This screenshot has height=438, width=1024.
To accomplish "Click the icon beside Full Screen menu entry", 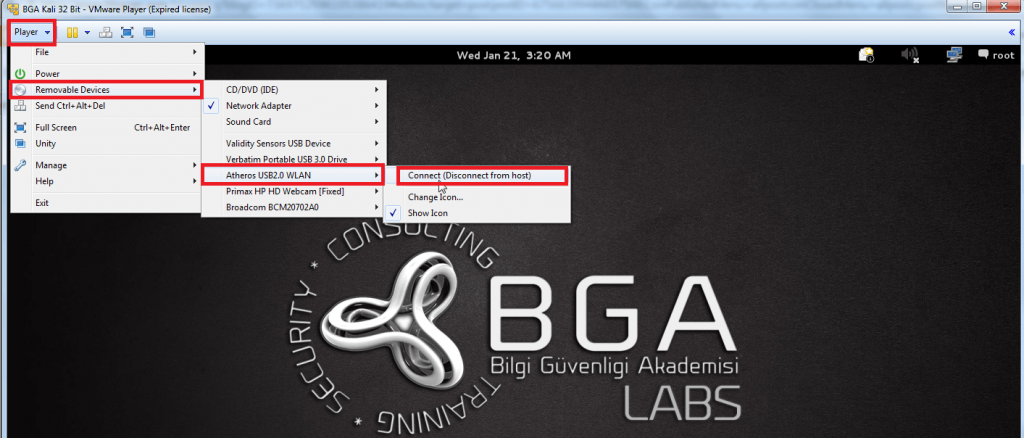I will [20, 127].
